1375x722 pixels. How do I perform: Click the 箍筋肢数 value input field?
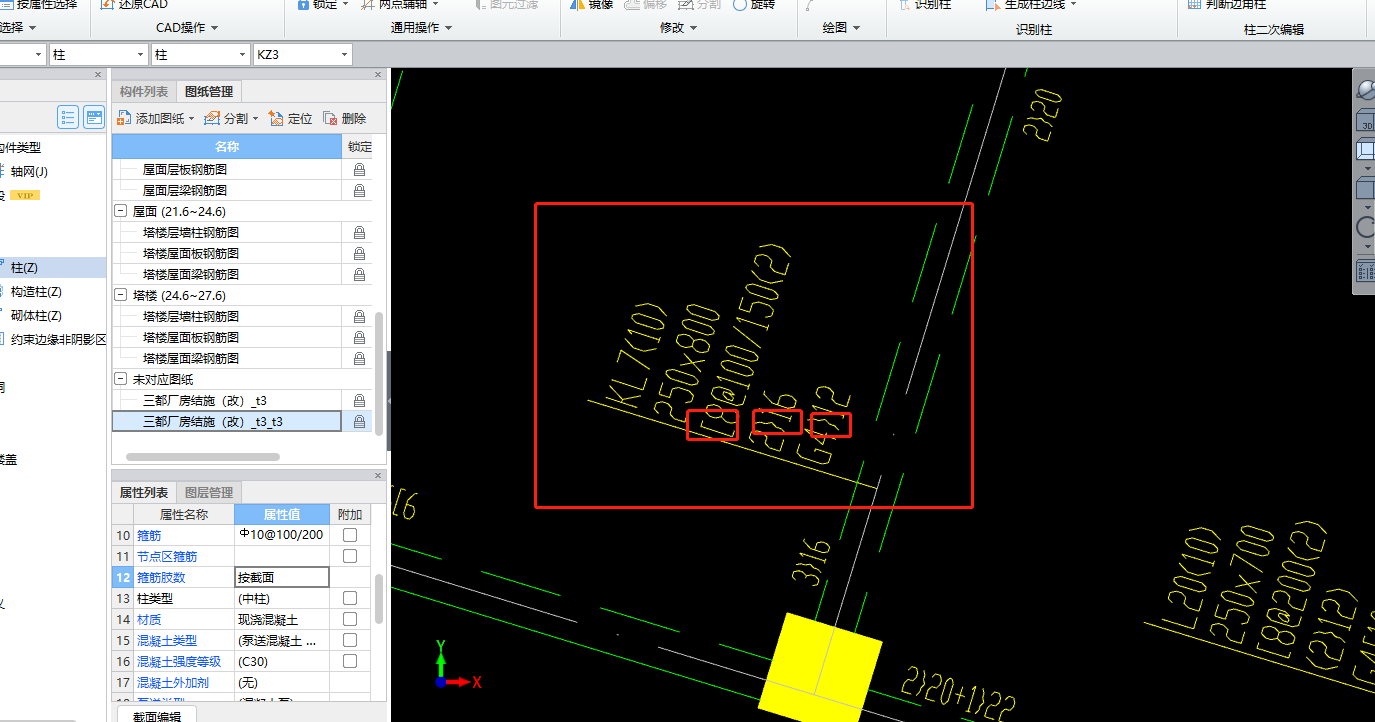[281, 577]
